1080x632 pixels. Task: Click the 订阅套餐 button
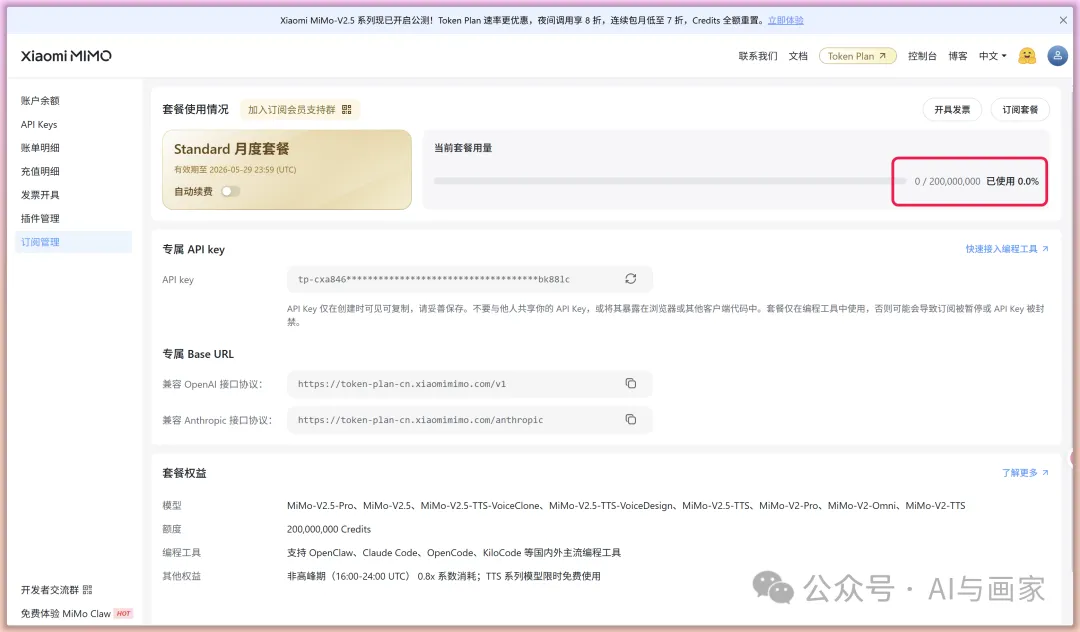1020,109
